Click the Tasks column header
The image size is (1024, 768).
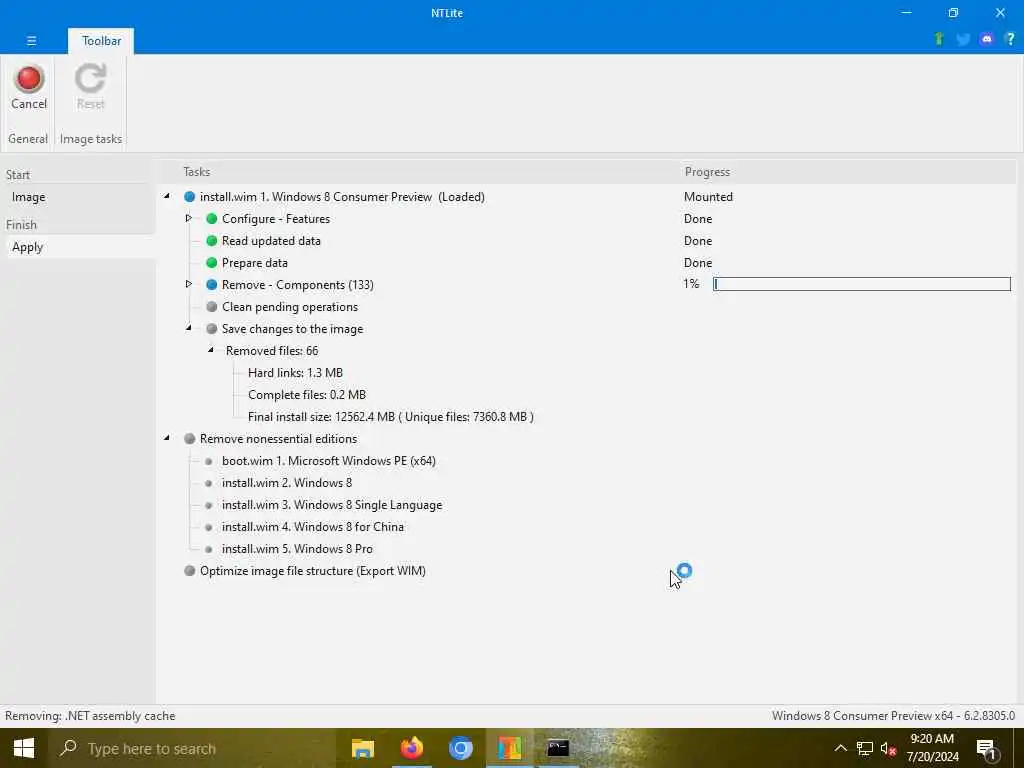coord(197,172)
